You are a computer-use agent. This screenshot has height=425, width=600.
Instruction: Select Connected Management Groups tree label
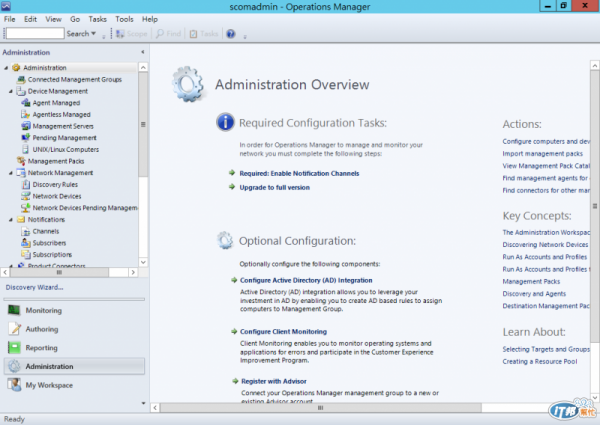tap(75, 80)
